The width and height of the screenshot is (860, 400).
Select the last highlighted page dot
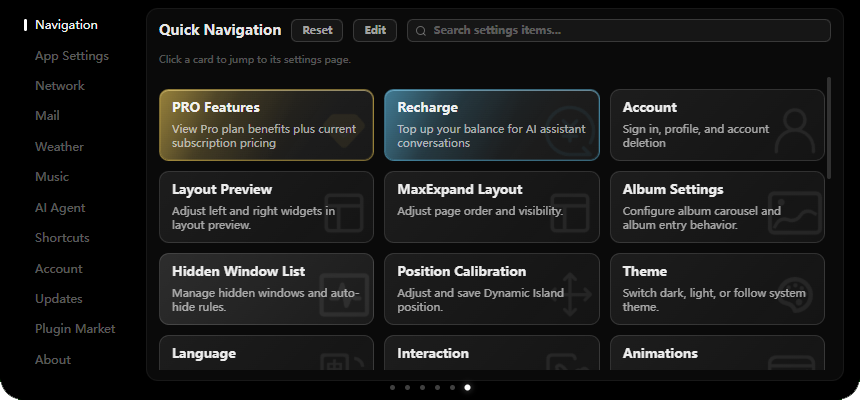(467, 387)
